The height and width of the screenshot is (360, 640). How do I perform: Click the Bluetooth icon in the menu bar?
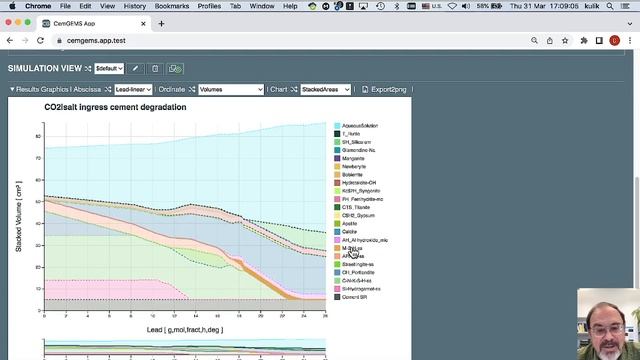(x=396, y=6)
